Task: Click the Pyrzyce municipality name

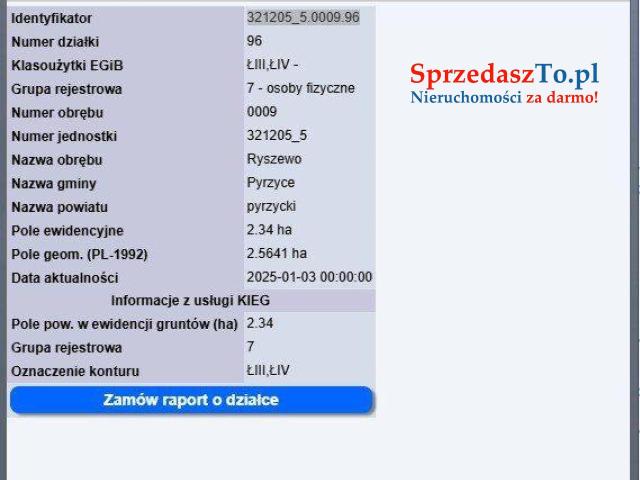Action: [x=270, y=182]
